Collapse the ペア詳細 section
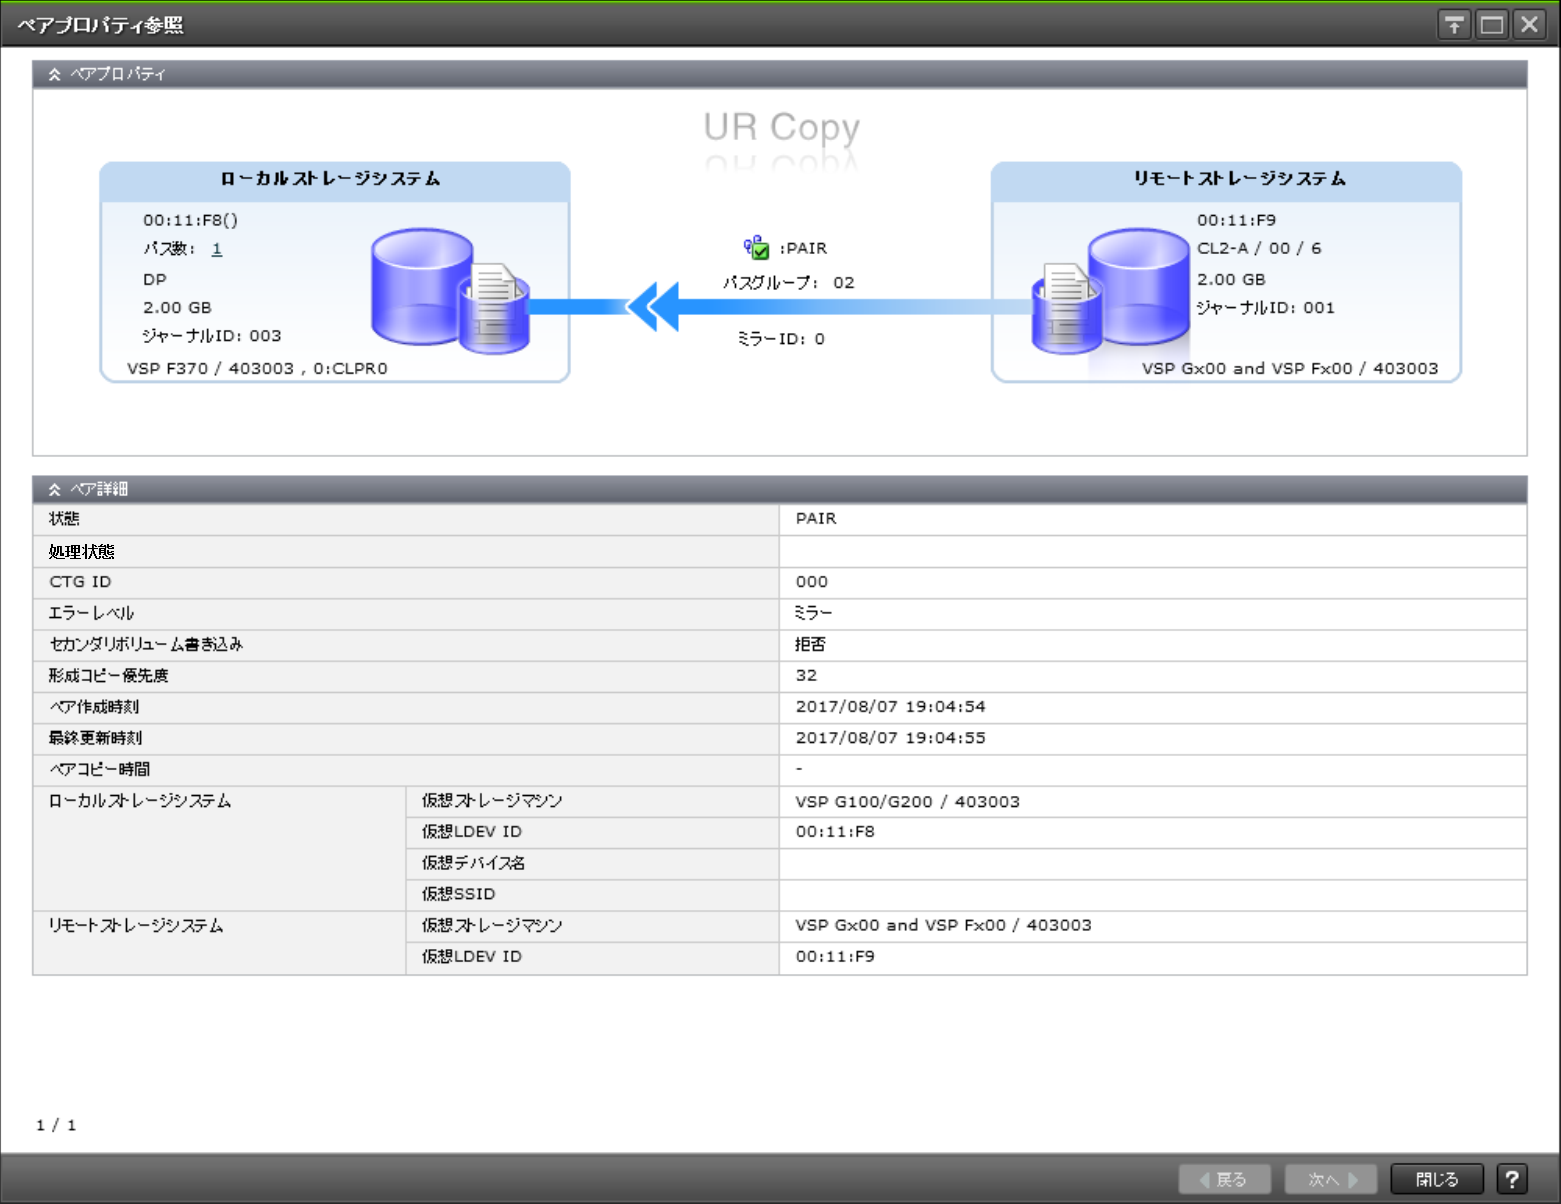1561x1204 pixels. [55, 489]
